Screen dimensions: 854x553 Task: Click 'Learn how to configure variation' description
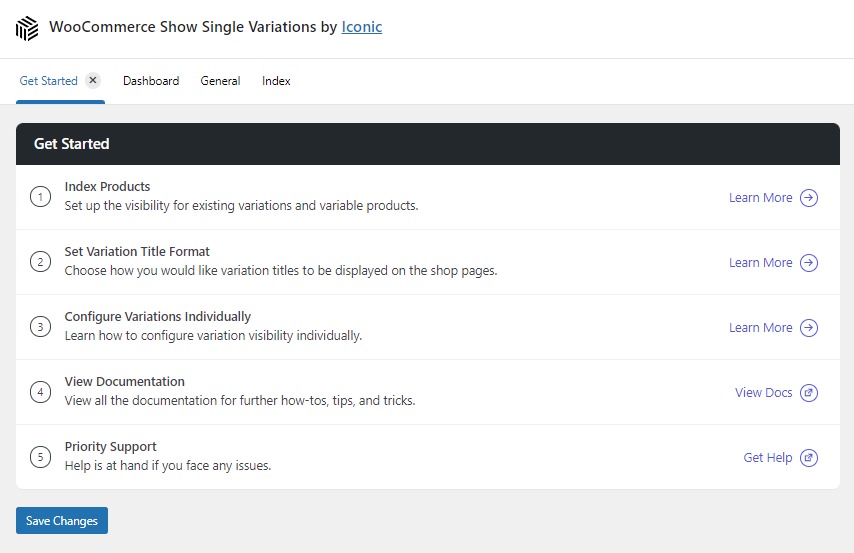click(x=214, y=335)
